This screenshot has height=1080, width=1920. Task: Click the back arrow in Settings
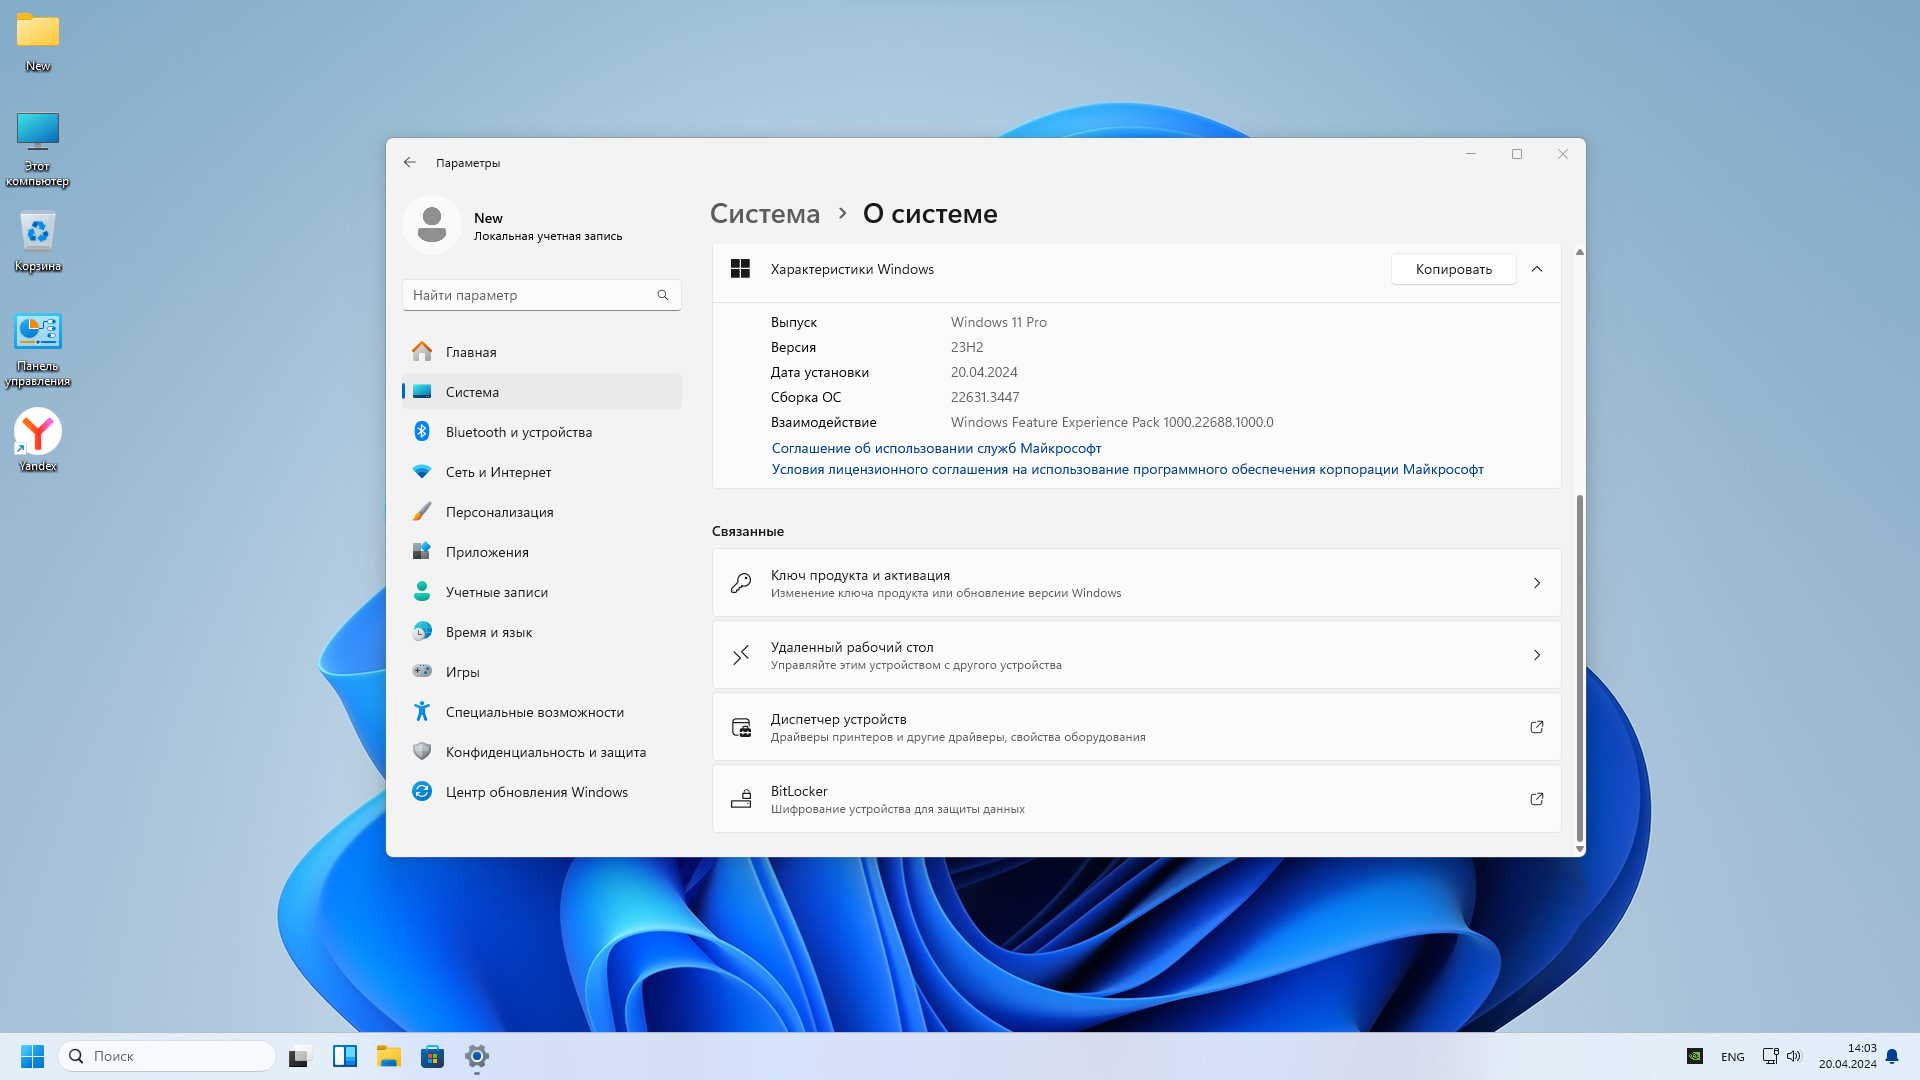409,162
